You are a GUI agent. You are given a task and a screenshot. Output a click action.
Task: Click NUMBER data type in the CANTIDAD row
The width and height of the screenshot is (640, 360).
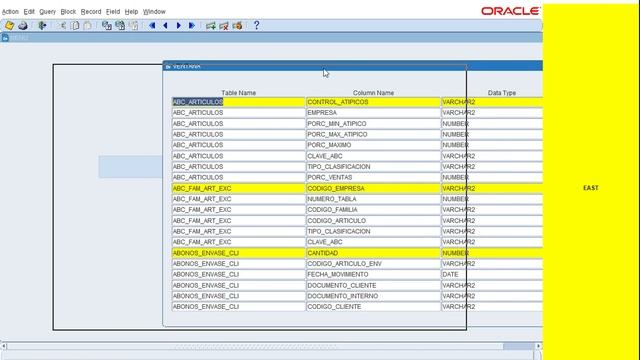tap(492, 253)
